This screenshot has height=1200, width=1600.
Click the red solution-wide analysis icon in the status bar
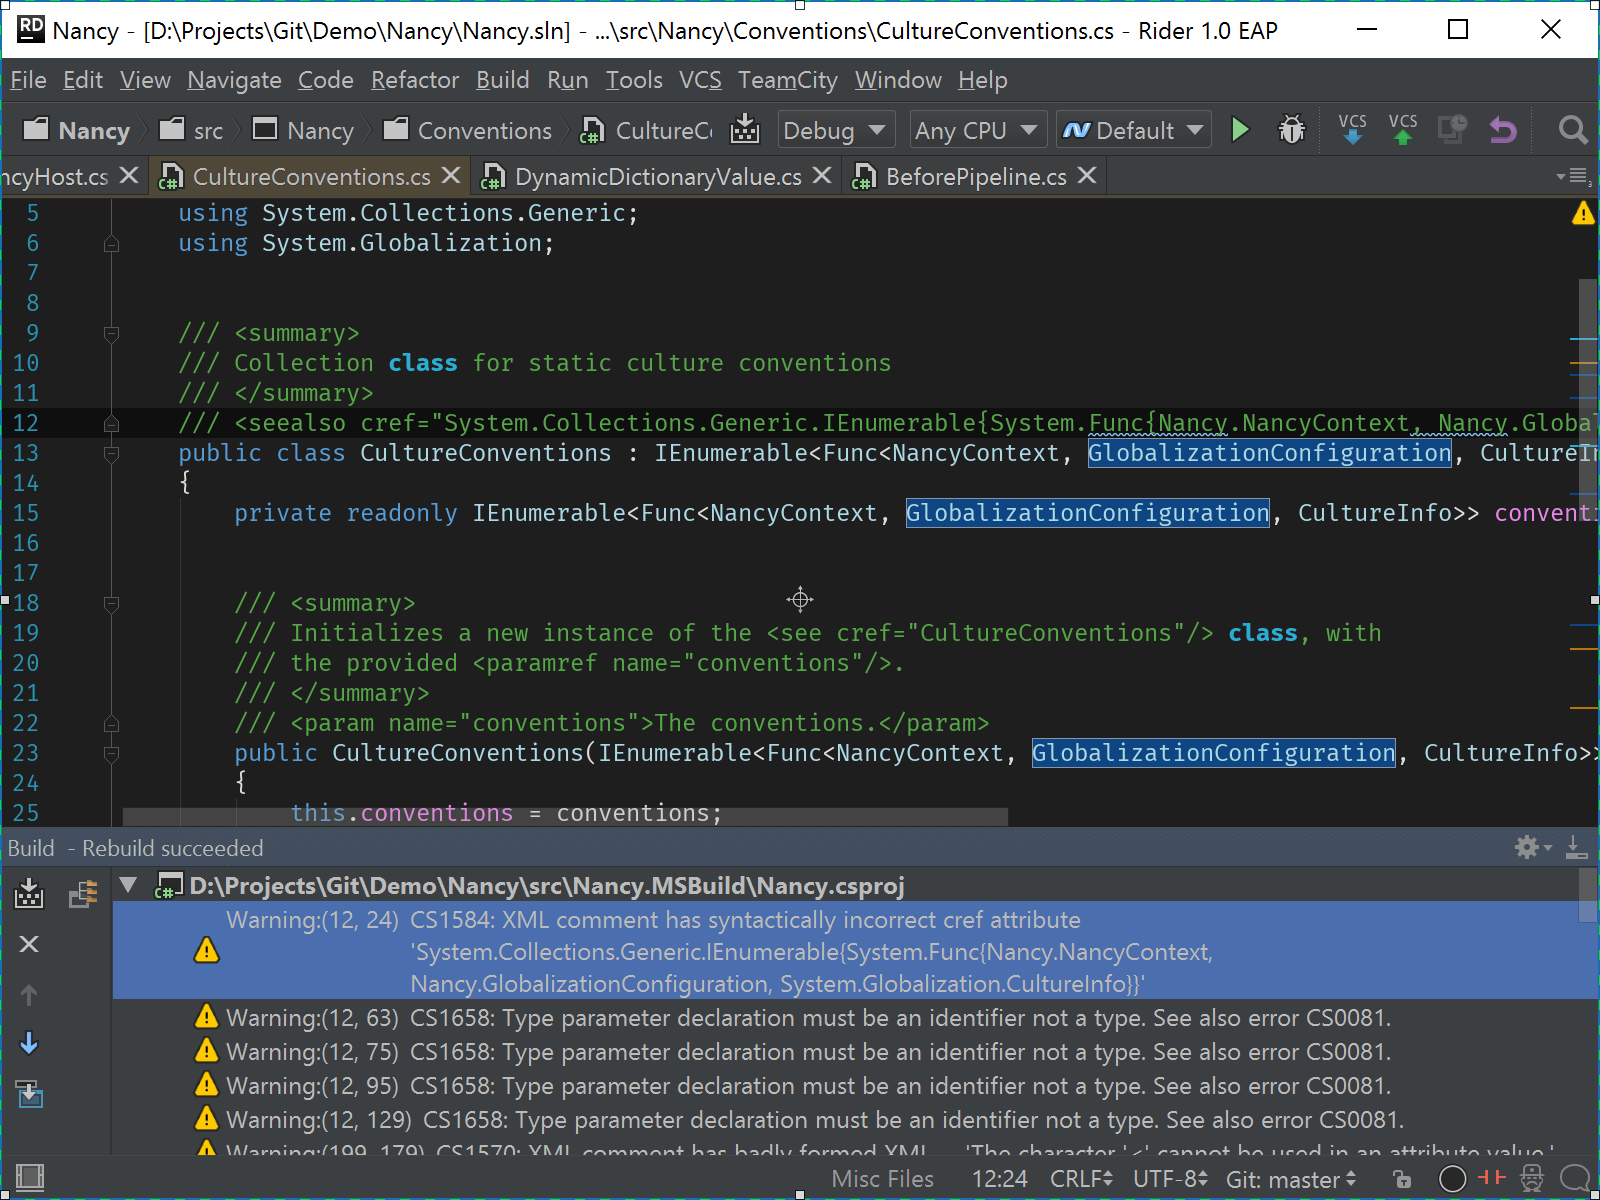coord(1492,1178)
